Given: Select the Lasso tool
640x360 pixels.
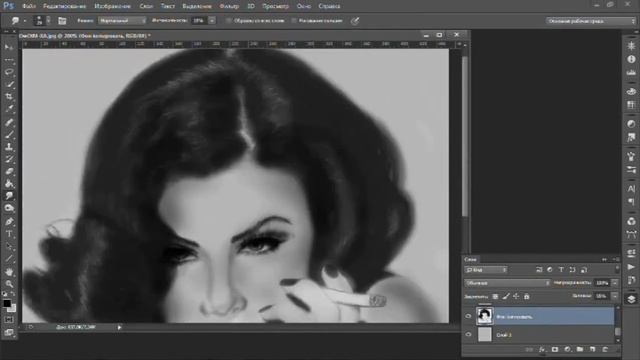Looking at the screenshot, I should pyautogui.click(x=9, y=72).
